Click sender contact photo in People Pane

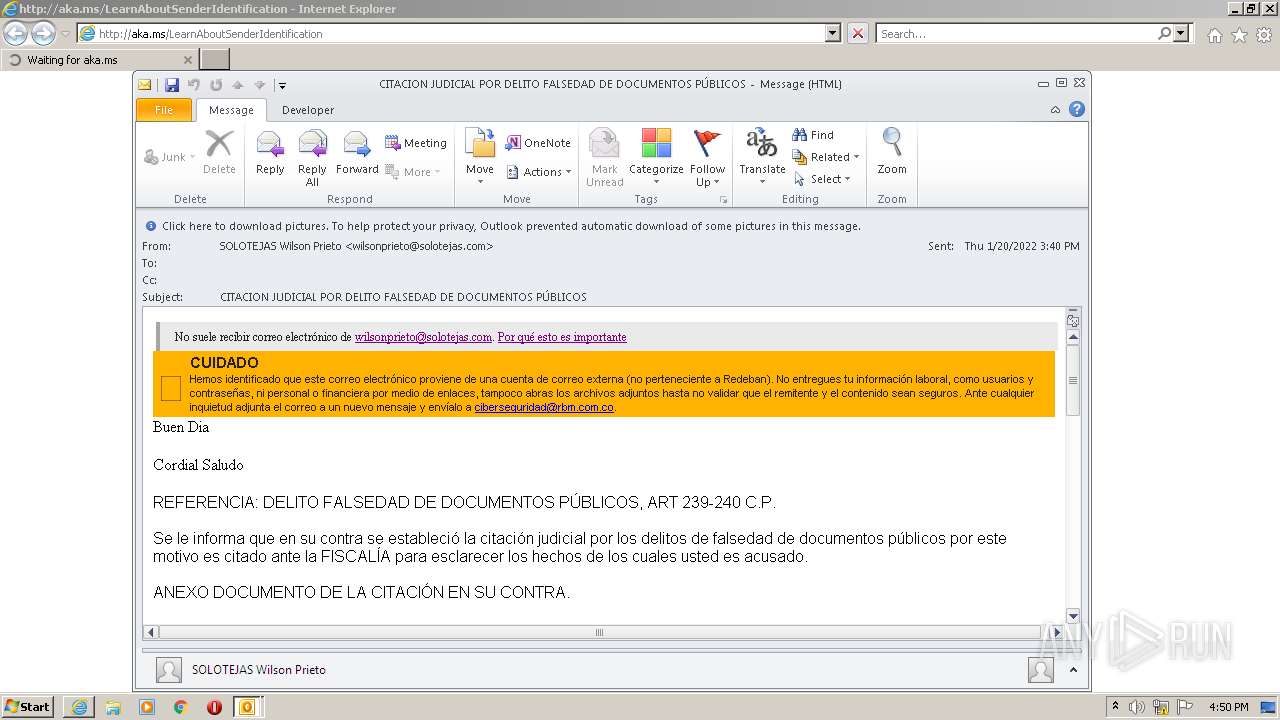coord(169,670)
